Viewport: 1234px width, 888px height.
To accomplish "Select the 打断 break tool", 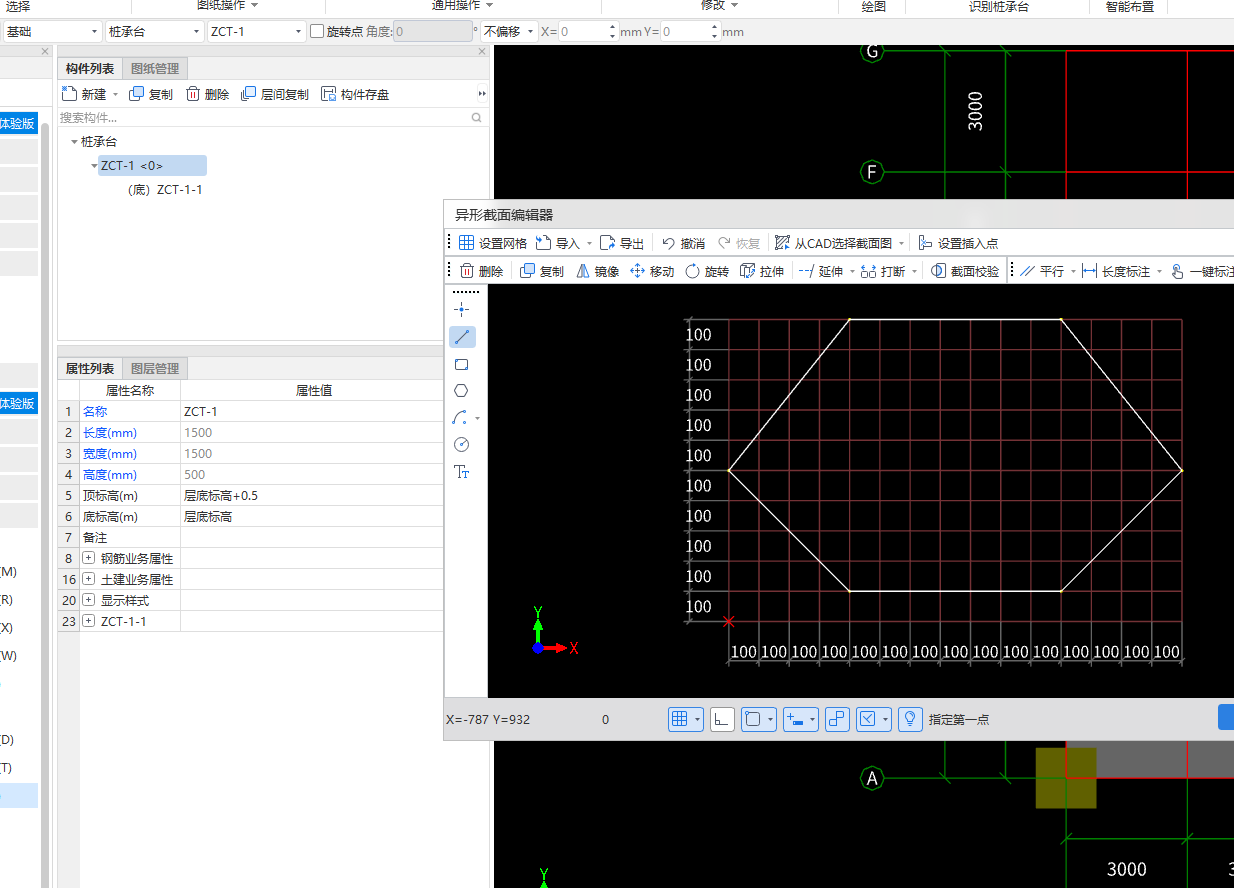I will click(883, 271).
